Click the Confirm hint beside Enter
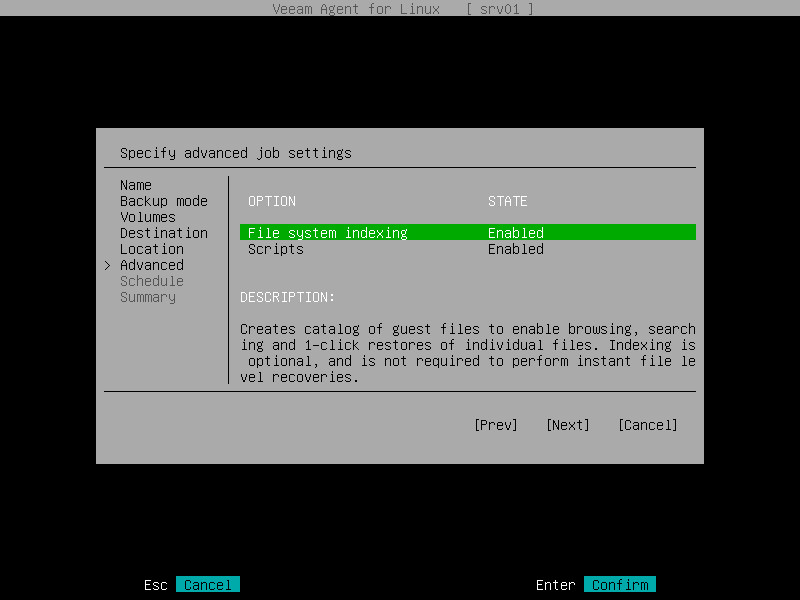This screenshot has height=600, width=800. [x=620, y=584]
